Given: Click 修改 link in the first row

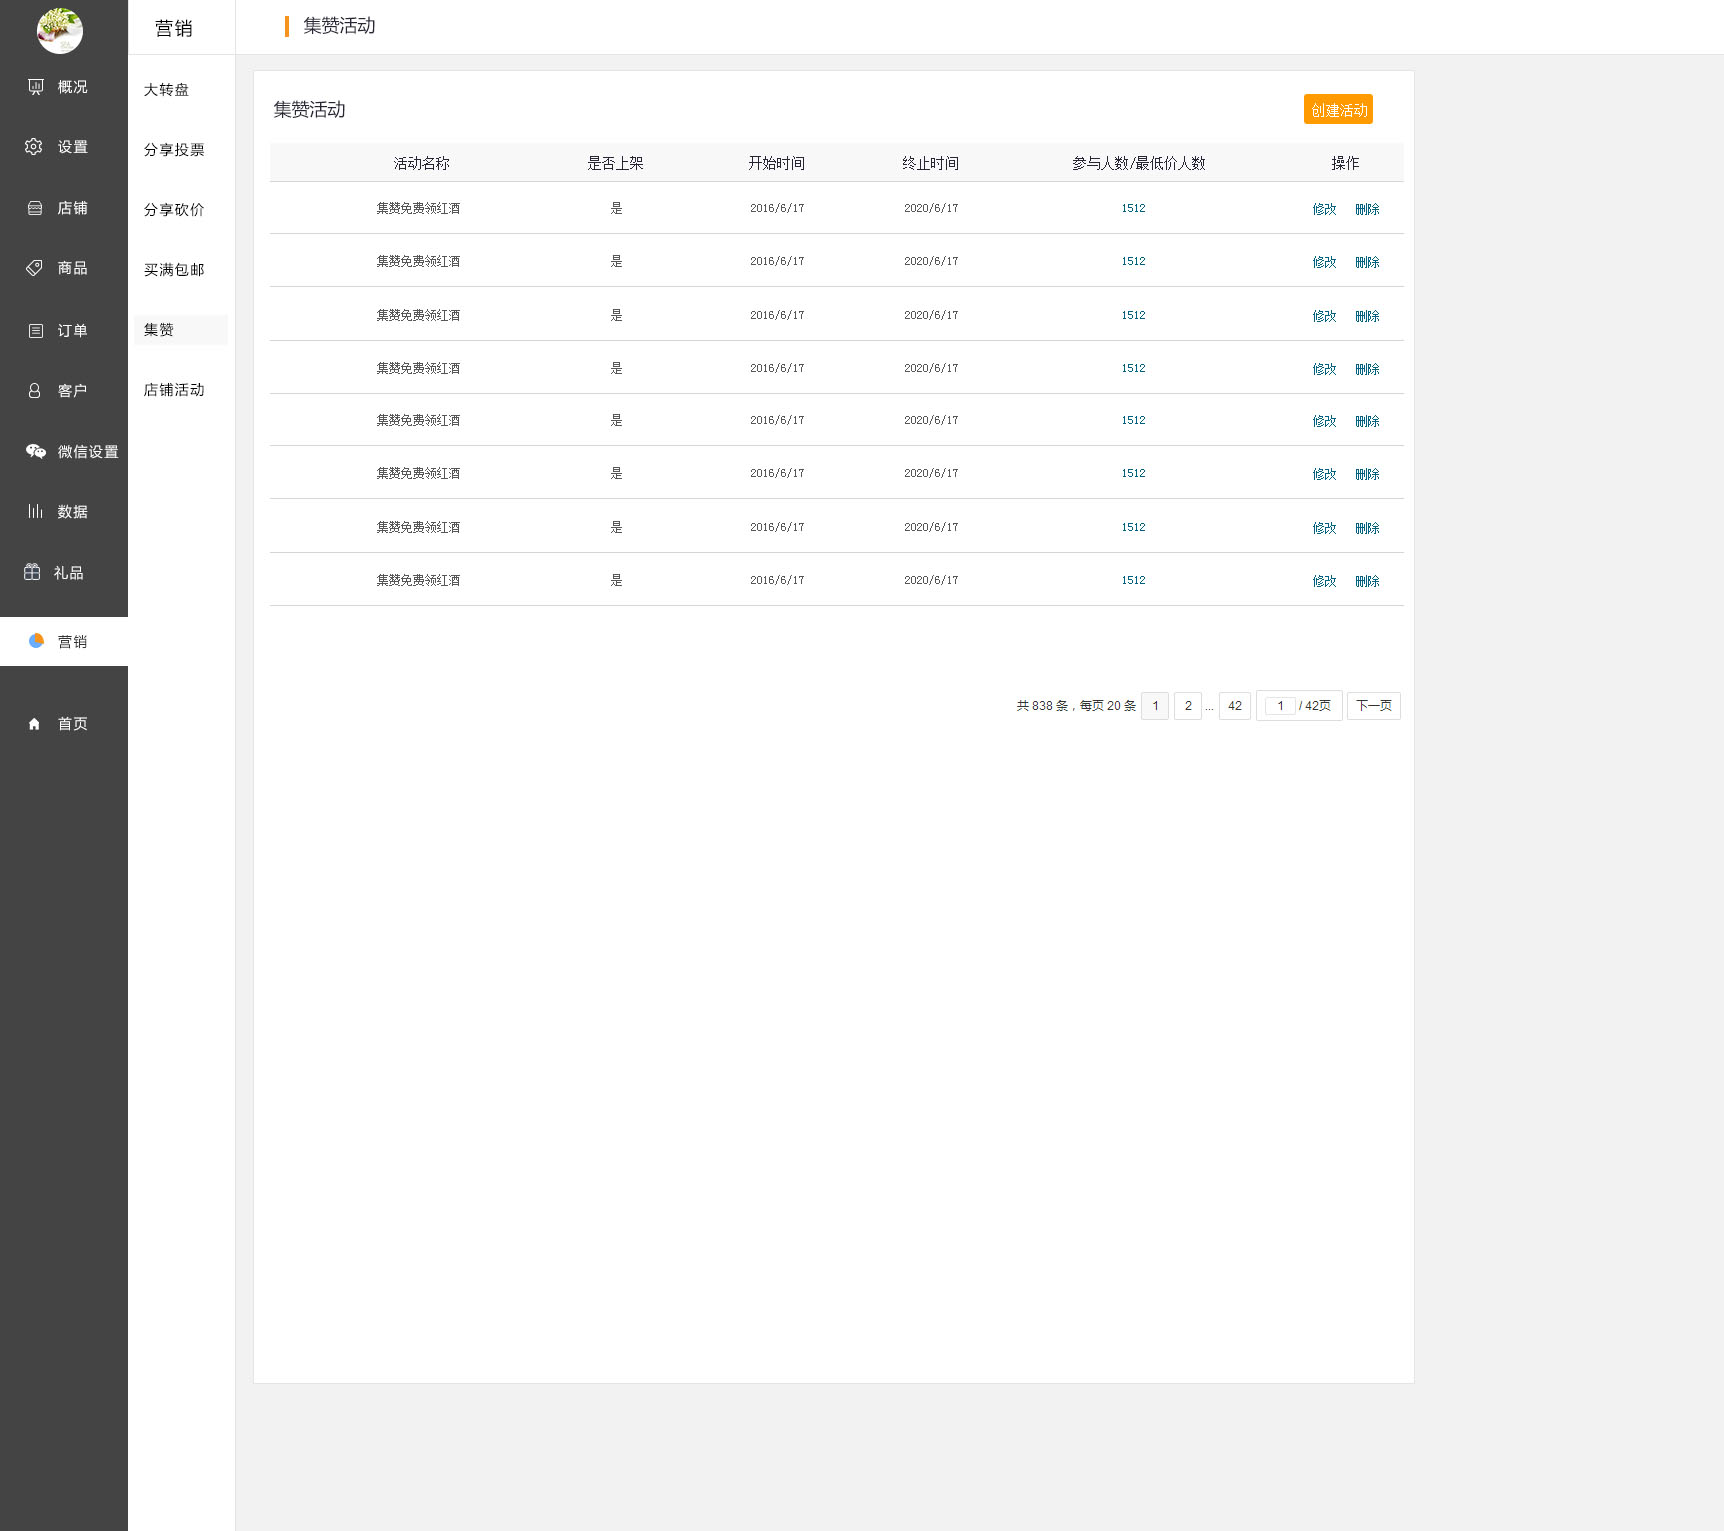Looking at the screenshot, I should [1324, 209].
